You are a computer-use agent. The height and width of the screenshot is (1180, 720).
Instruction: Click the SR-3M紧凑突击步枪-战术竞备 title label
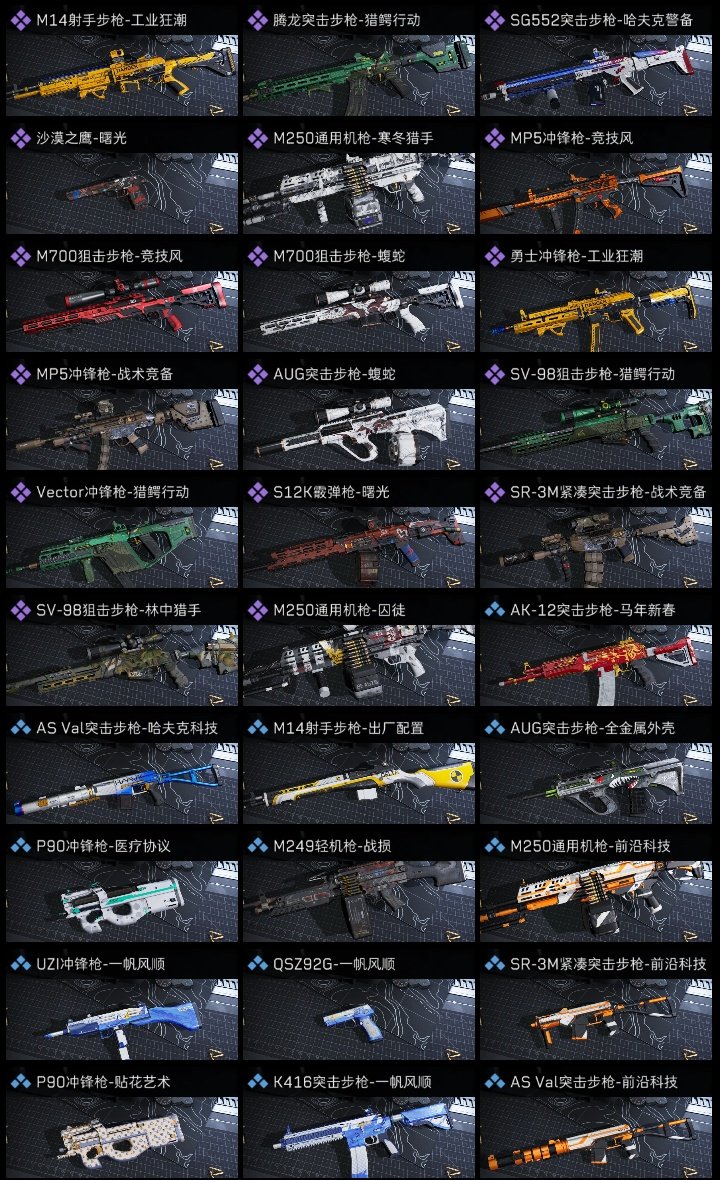pyautogui.click(x=608, y=492)
